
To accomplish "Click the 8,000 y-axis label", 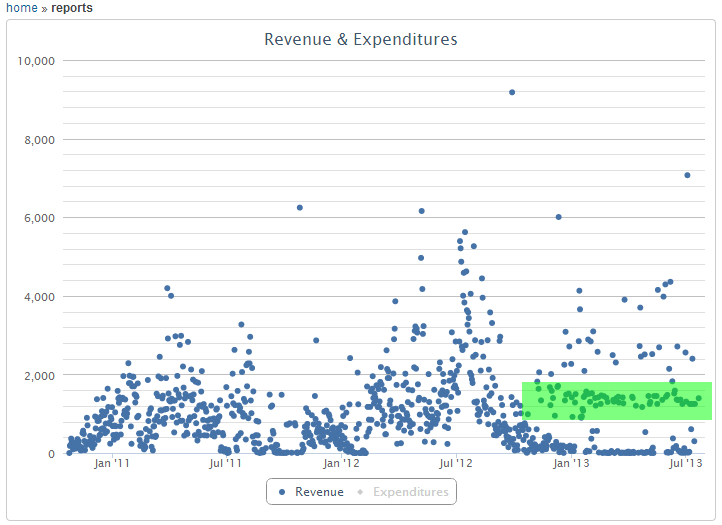I will [38, 140].
